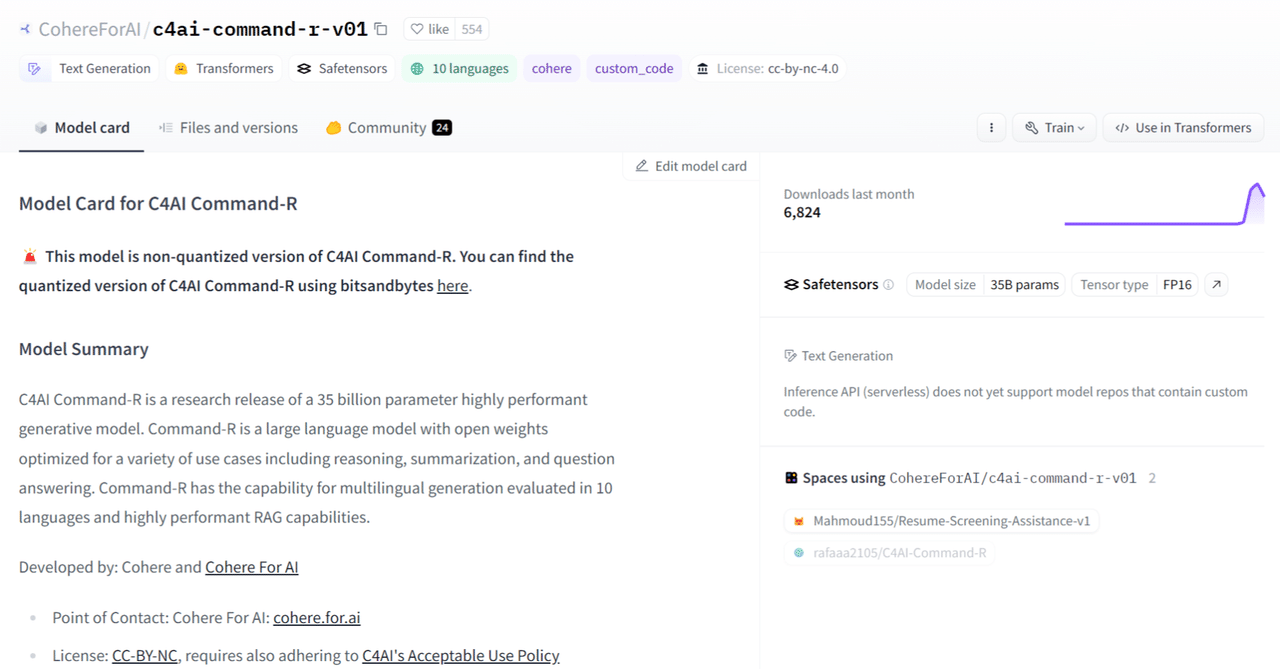
Task: Follow the Cohere For AI link
Action: (251, 568)
